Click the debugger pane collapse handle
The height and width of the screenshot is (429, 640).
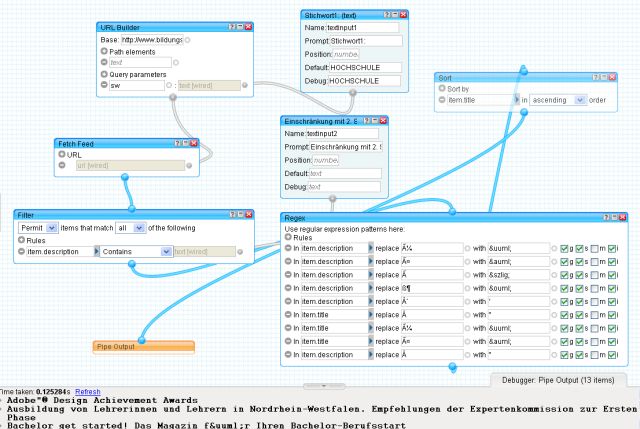coord(324,385)
